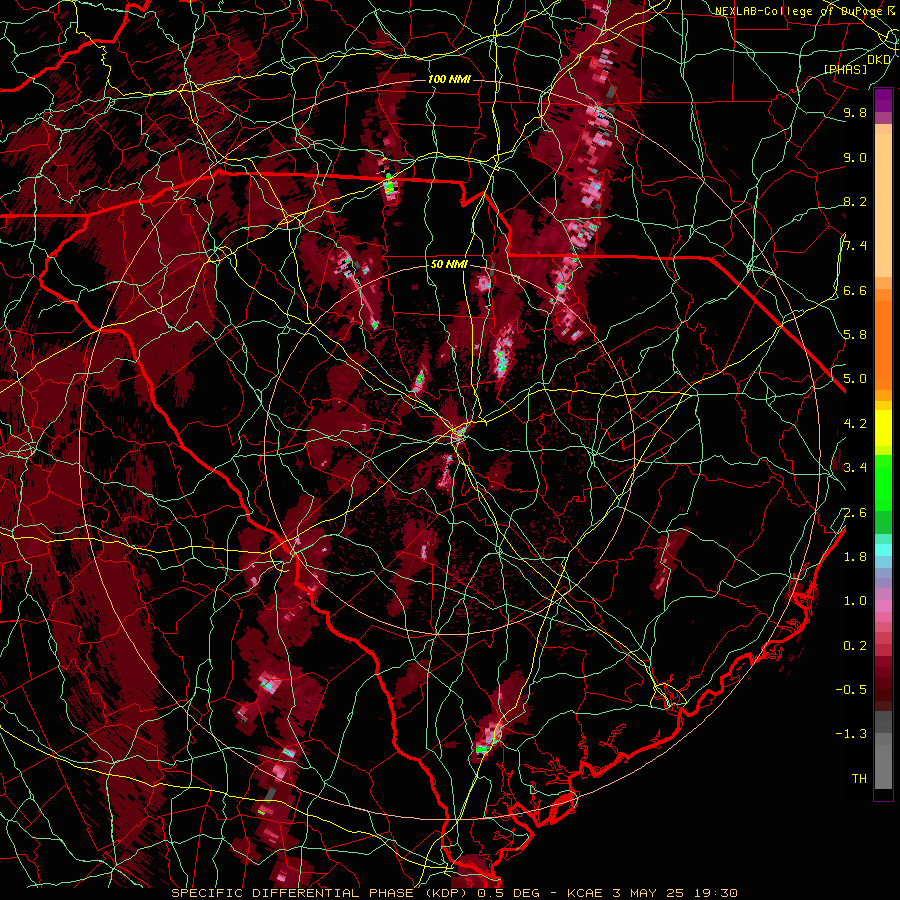900x900 pixels.
Task: Click the '1.8' value on the color scale
Action: [x=855, y=557]
